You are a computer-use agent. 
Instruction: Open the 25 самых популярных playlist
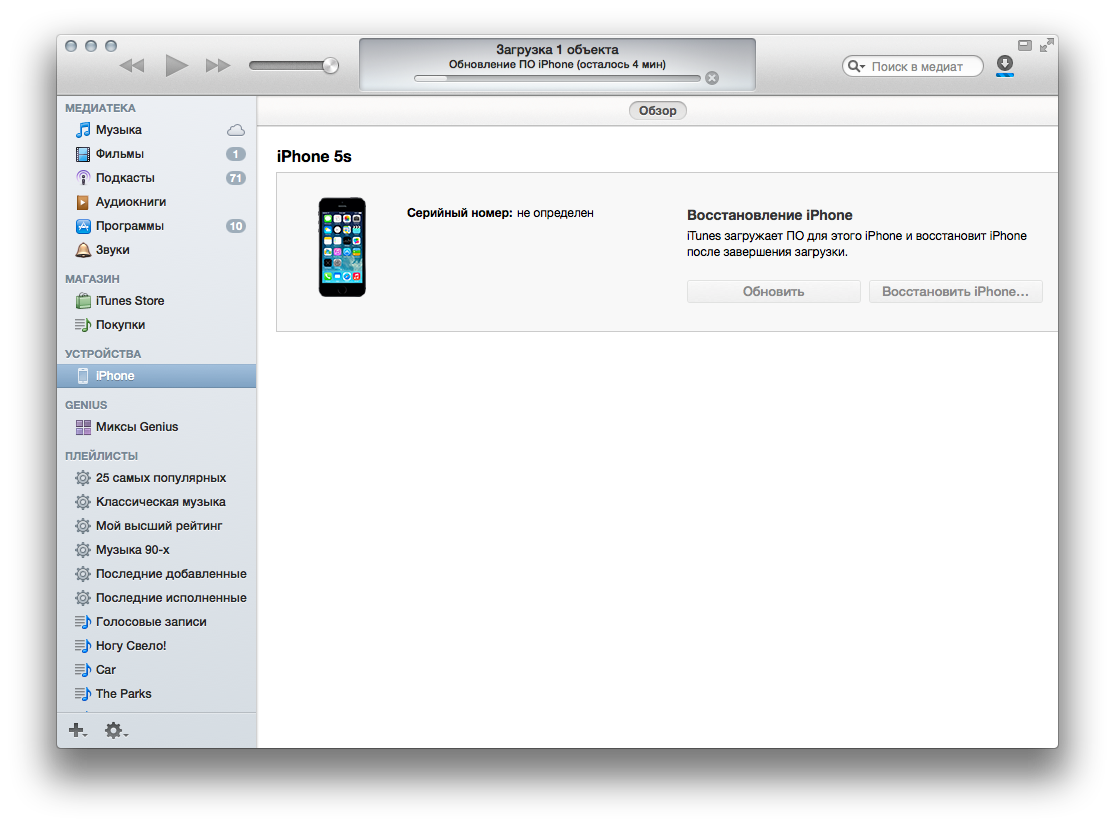pos(156,478)
